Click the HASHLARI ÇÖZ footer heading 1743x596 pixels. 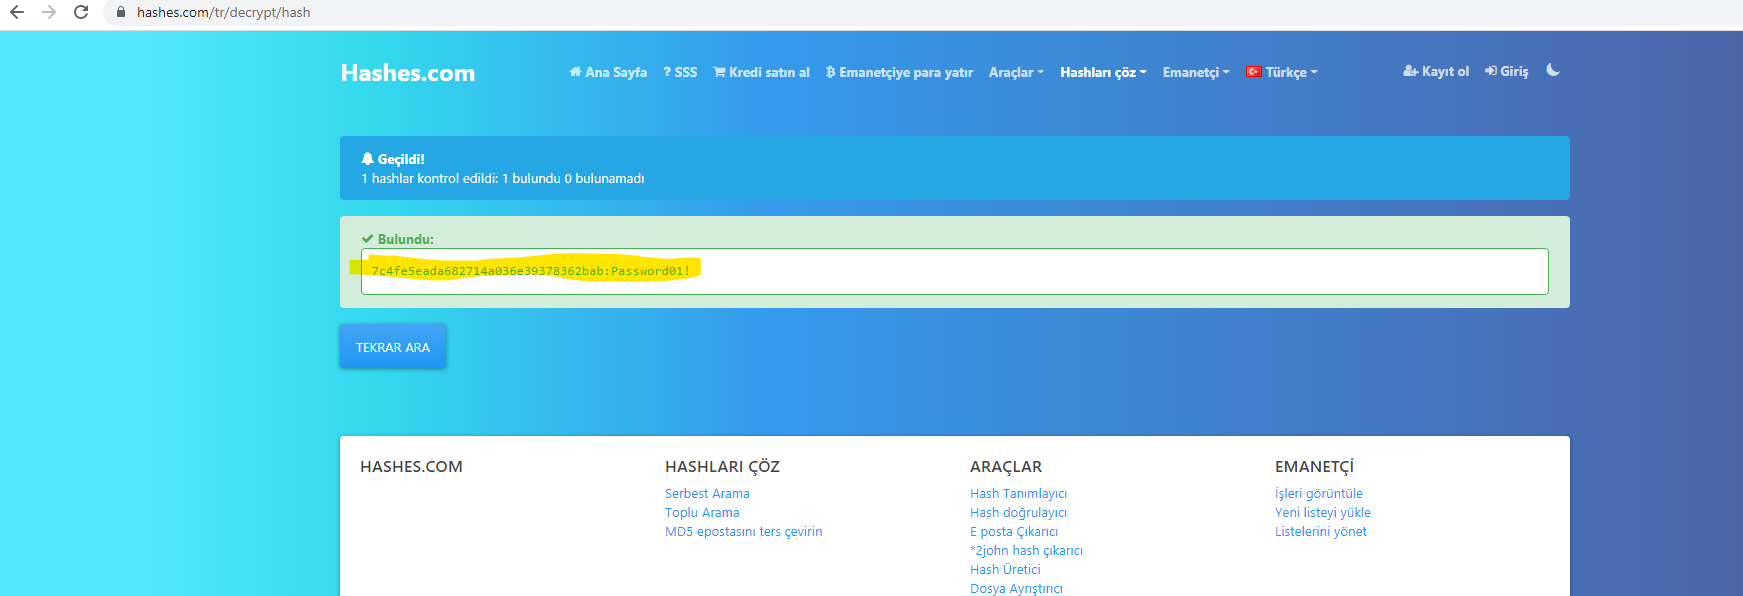(722, 466)
